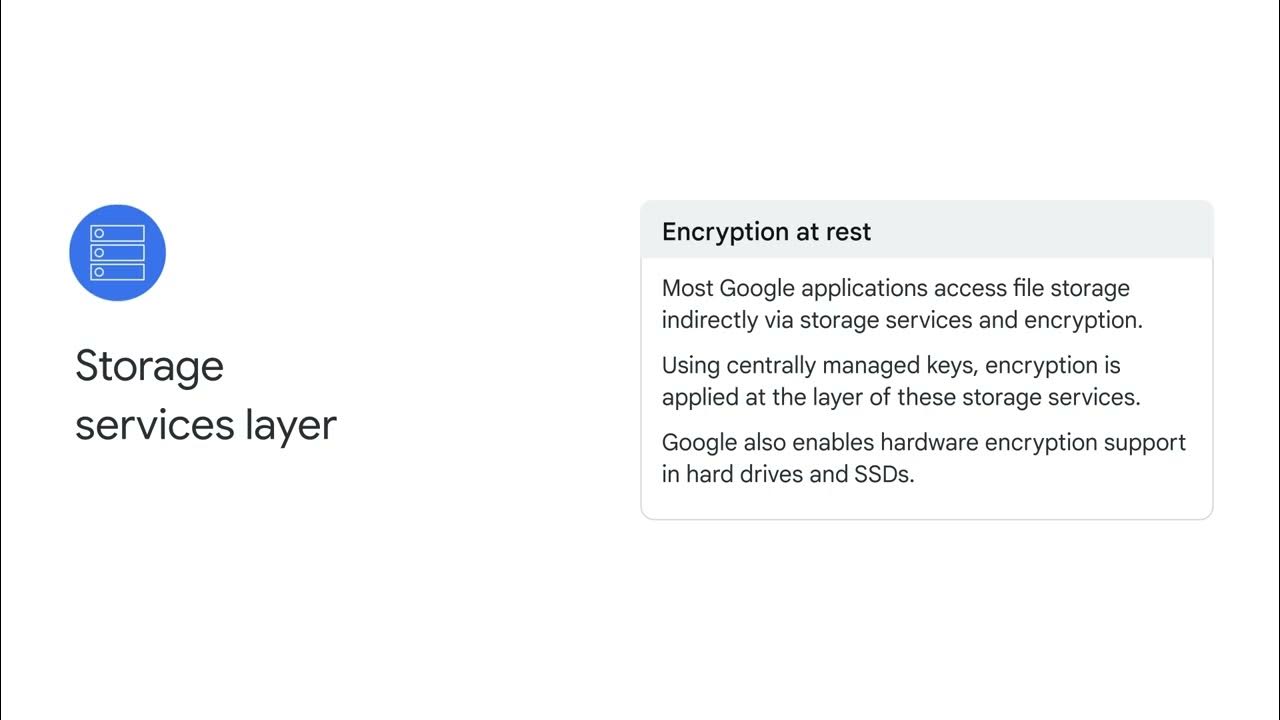
Task: Click the paragraph starting "Most Google applications"
Action: pos(902,304)
